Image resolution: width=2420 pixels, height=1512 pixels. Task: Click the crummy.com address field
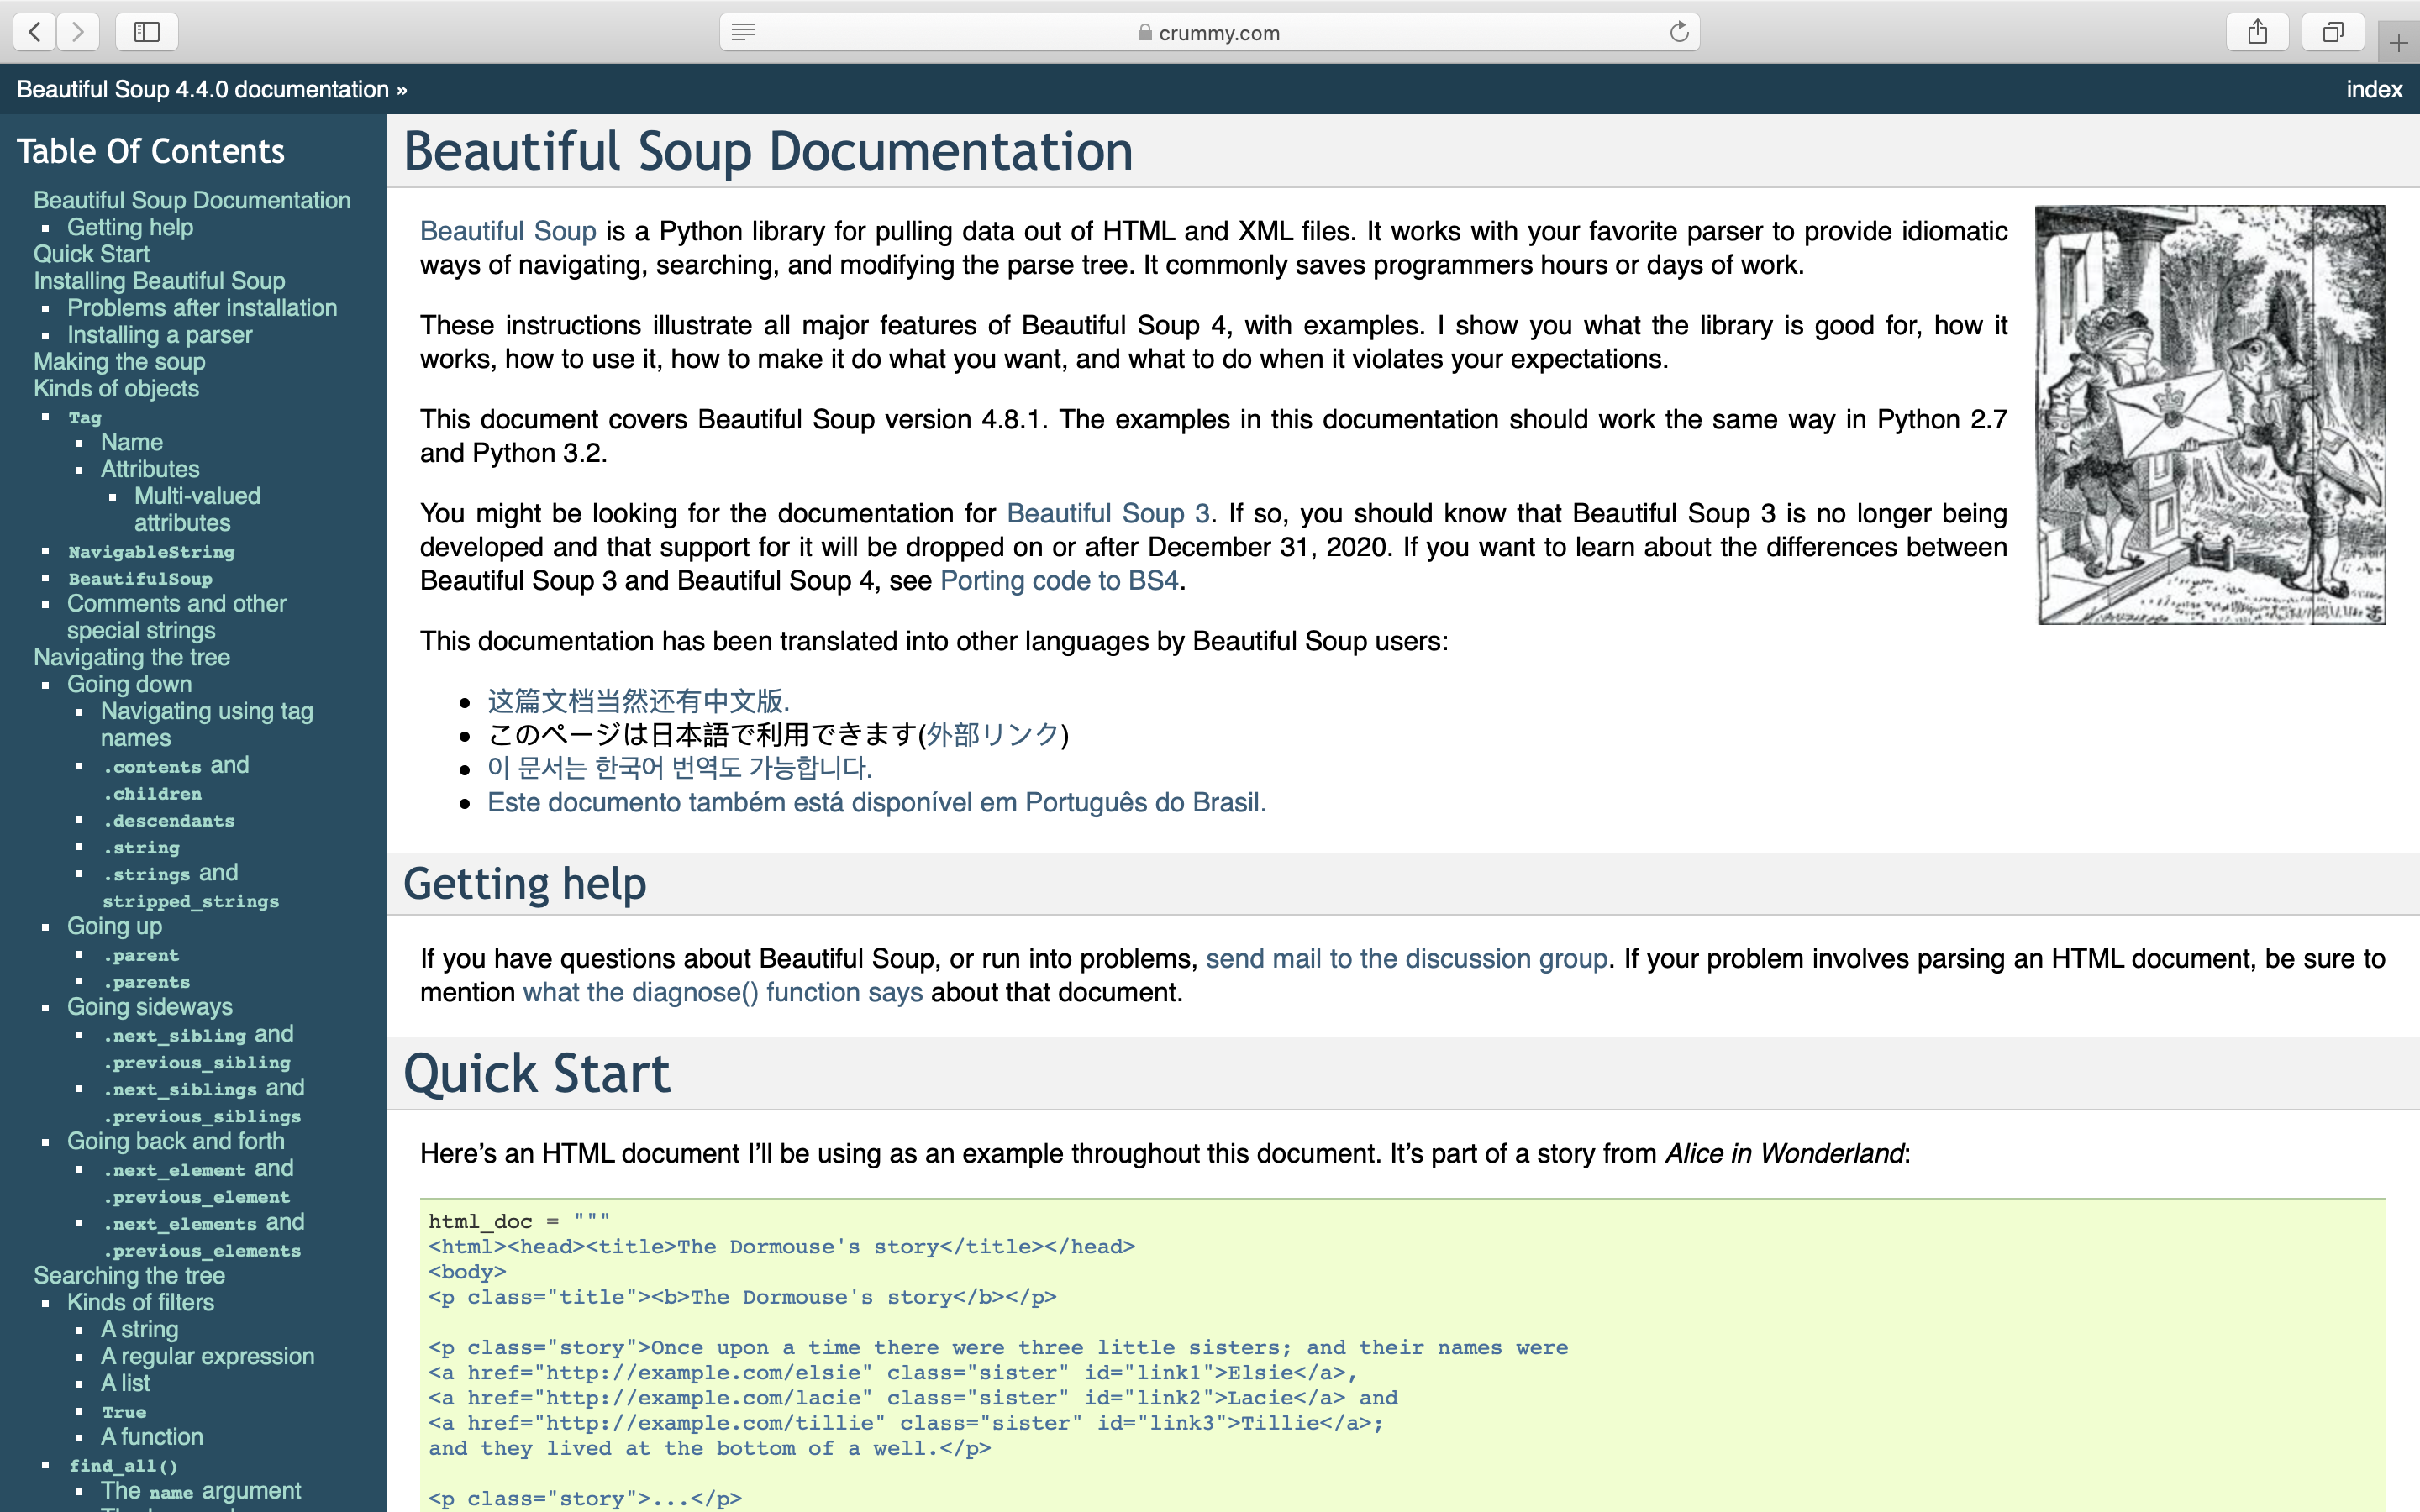[1209, 32]
